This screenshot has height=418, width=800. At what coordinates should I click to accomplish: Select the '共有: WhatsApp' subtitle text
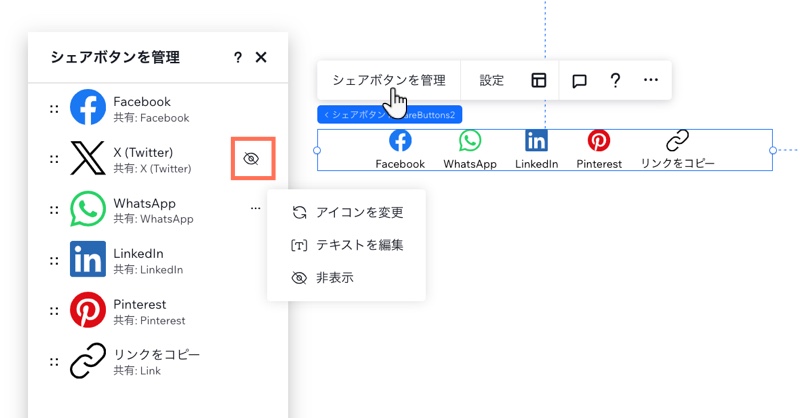click(x=153, y=219)
